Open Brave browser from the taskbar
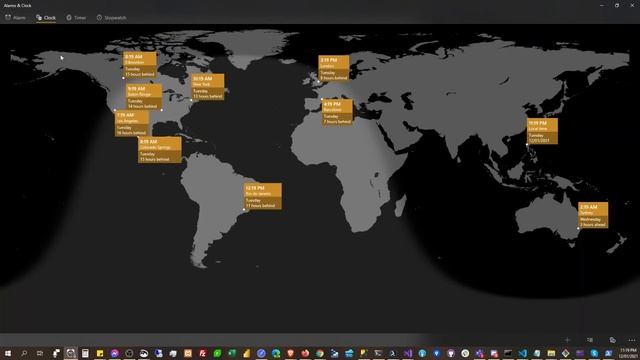 click(291, 353)
